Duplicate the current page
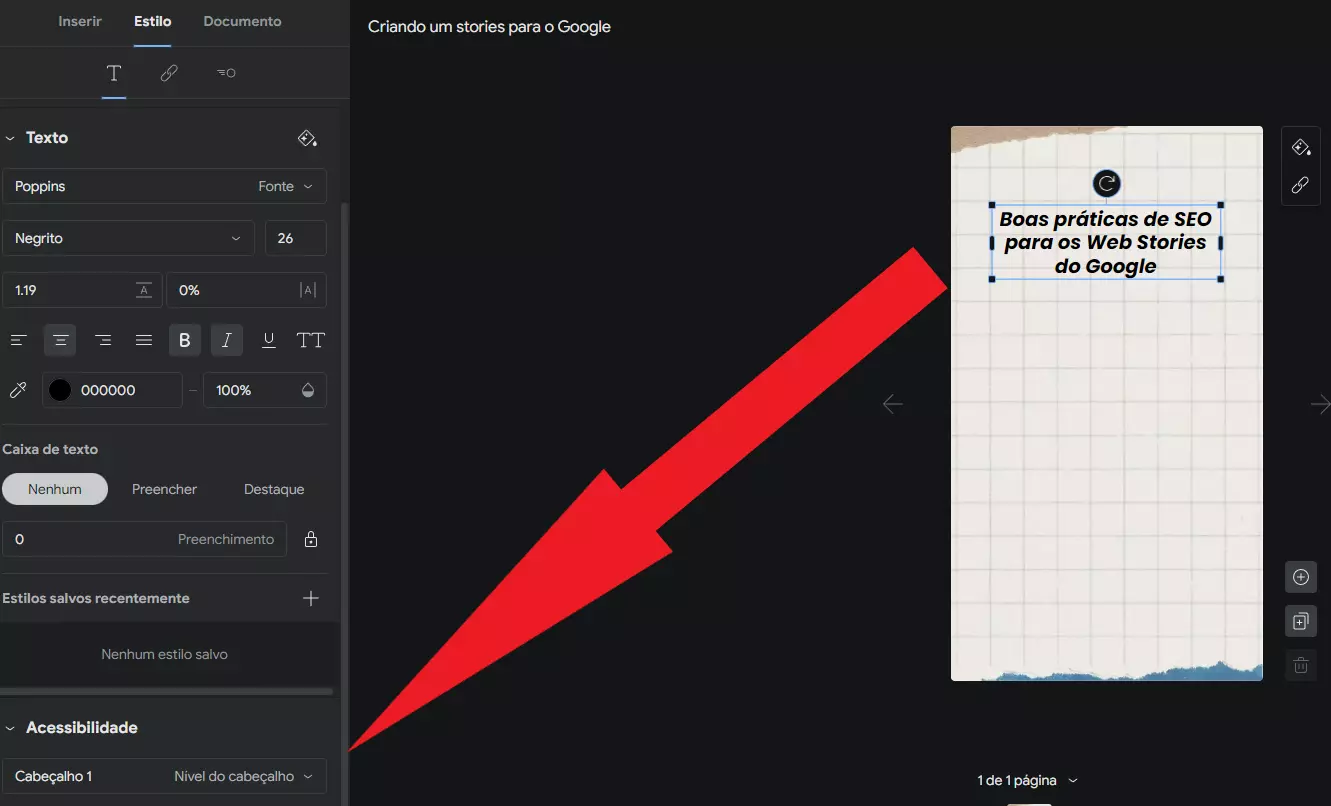The height and width of the screenshot is (806, 1331). (1301, 621)
